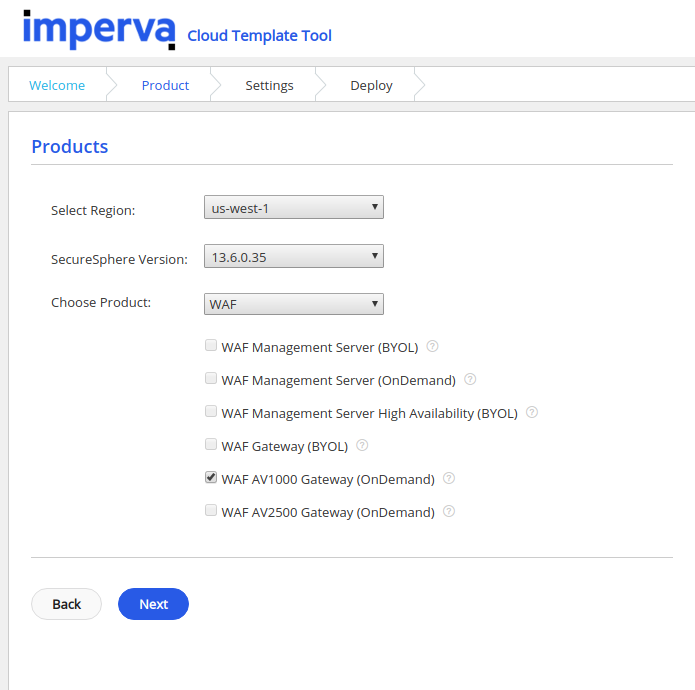The width and height of the screenshot is (695, 690).
Task: Select WAF Management Server High Availability checkbox
Action: pos(211,412)
